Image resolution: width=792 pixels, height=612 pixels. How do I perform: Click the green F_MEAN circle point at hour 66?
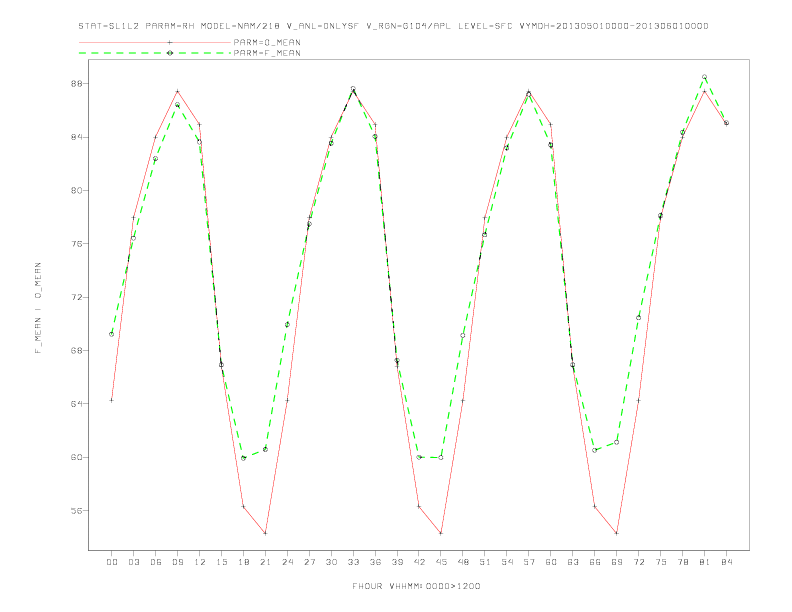pos(595,450)
